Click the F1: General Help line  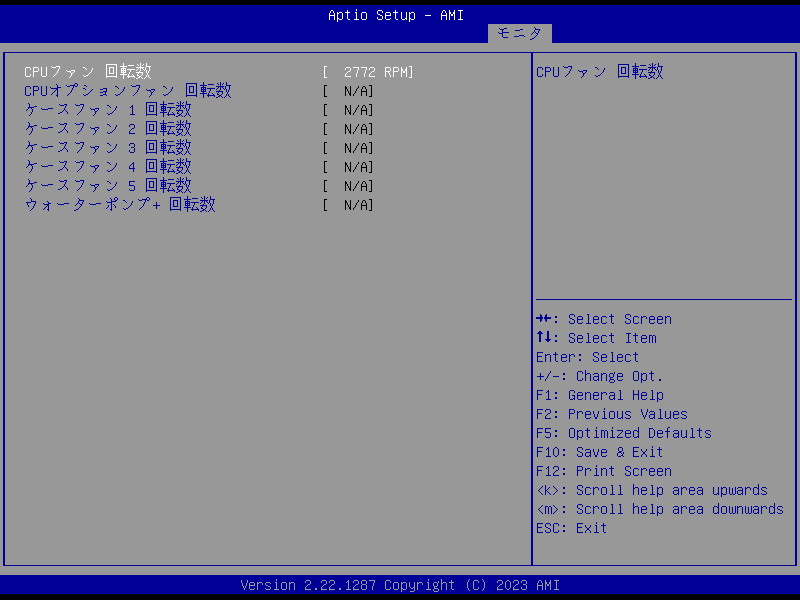coord(599,395)
